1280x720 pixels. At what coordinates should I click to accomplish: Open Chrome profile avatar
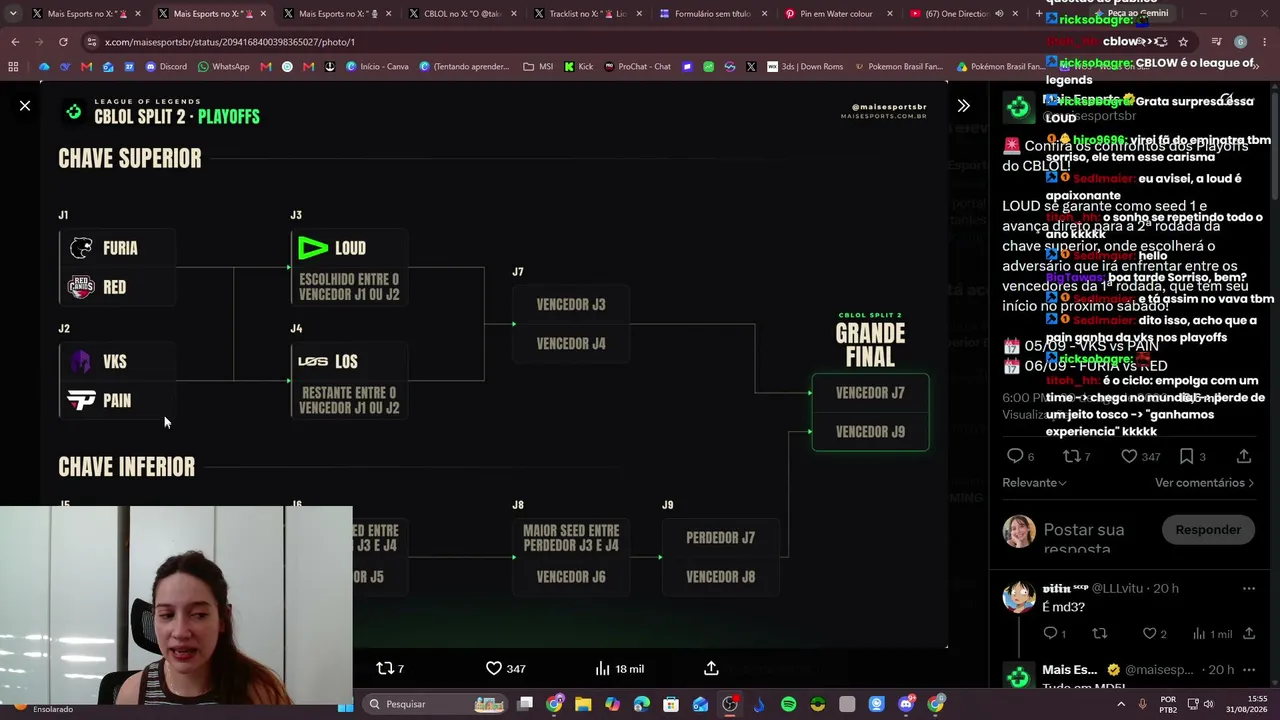(x=1240, y=42)
